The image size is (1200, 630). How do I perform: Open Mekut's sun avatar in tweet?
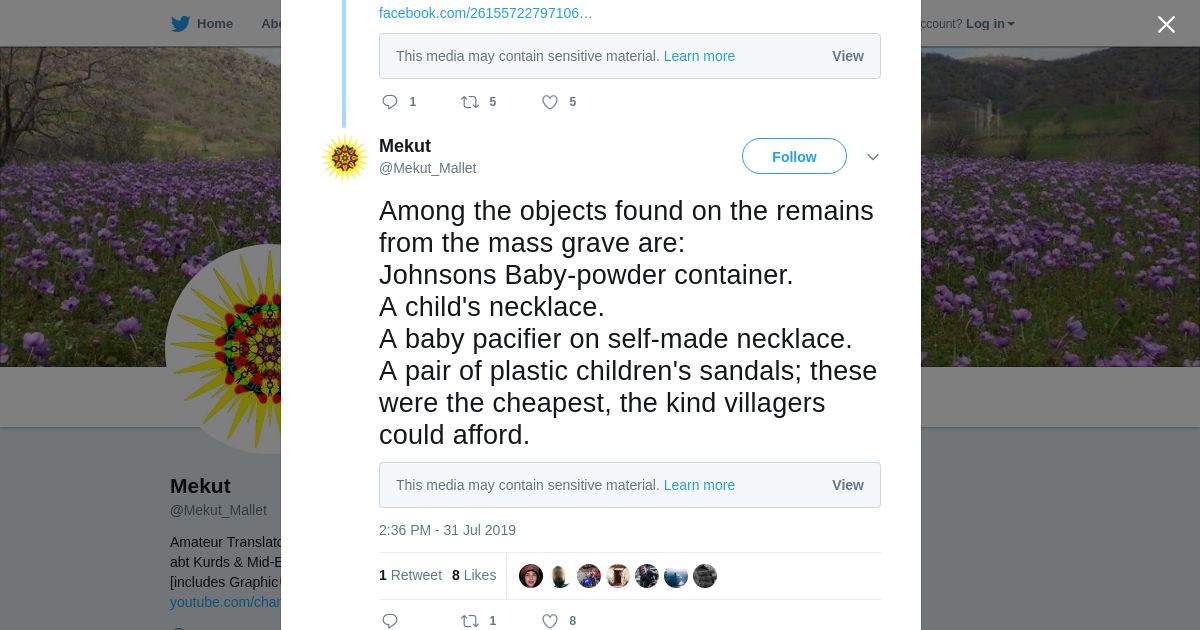point(344,158)
